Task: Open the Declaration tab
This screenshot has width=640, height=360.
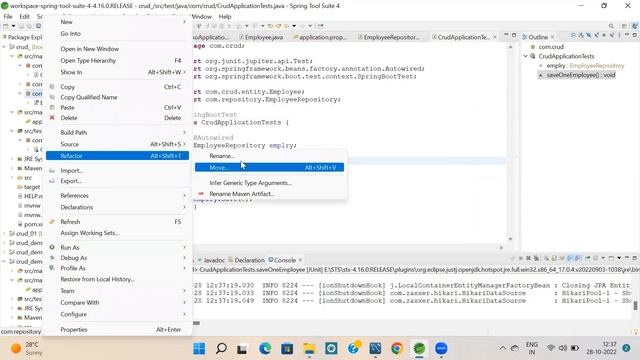Action: click(247, 260)
